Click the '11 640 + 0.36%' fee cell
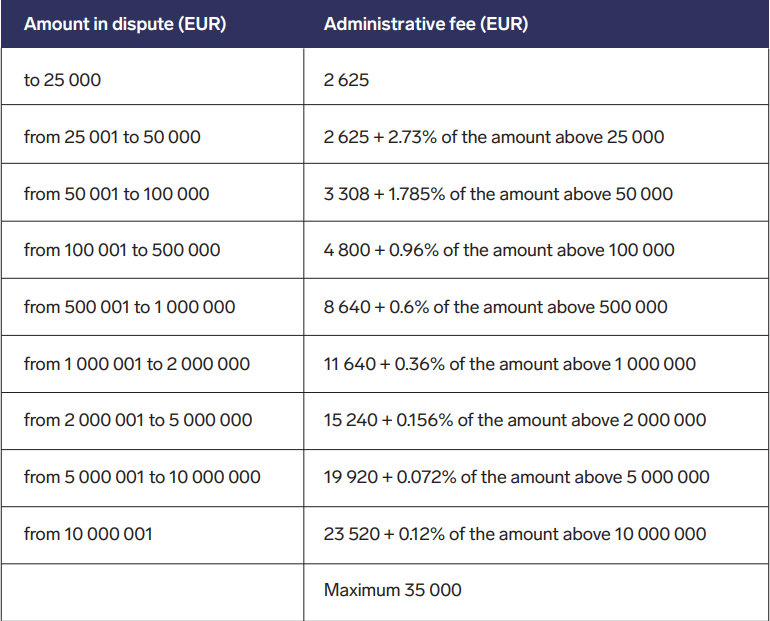 coord(536,364)
